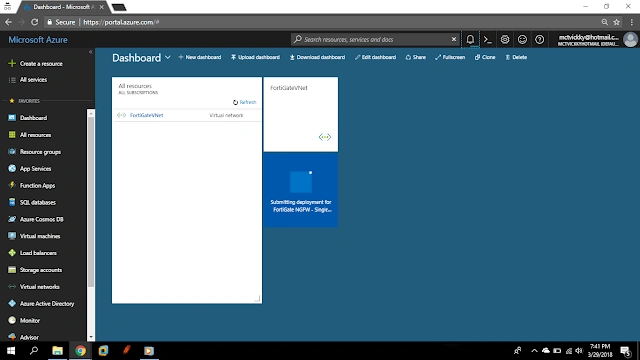Image resolution: width=640 pixels, height=360 pixels.
Task: Click the Load balancers icon
Action: (12, 253)
